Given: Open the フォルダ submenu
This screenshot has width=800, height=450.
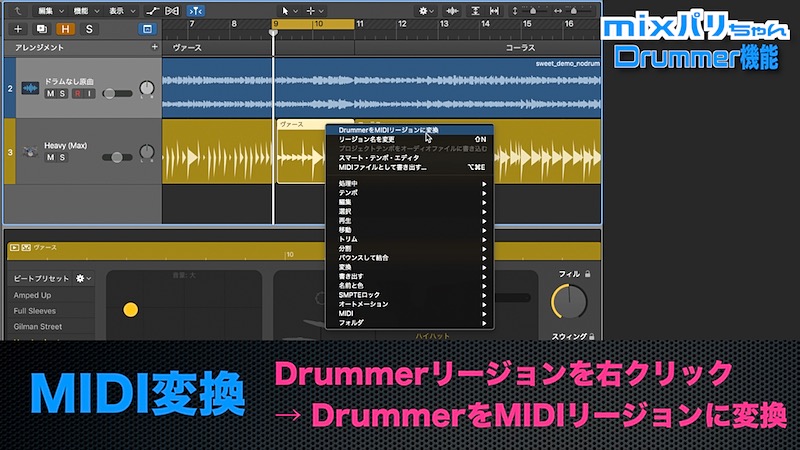Looking at the screenshot, I should coord(409,322).
